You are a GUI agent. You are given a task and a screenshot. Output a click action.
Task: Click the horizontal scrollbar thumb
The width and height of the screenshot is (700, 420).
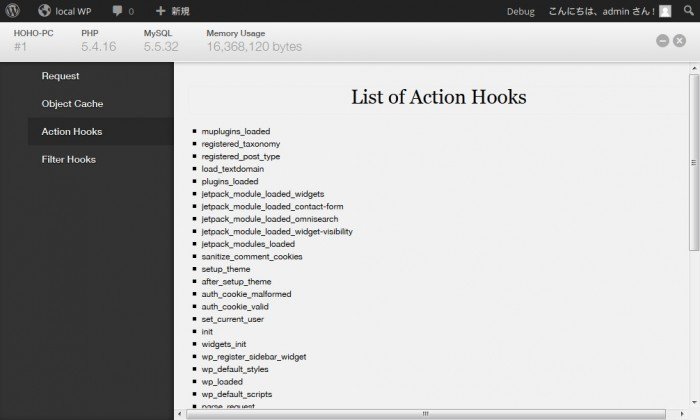[425, 413]
